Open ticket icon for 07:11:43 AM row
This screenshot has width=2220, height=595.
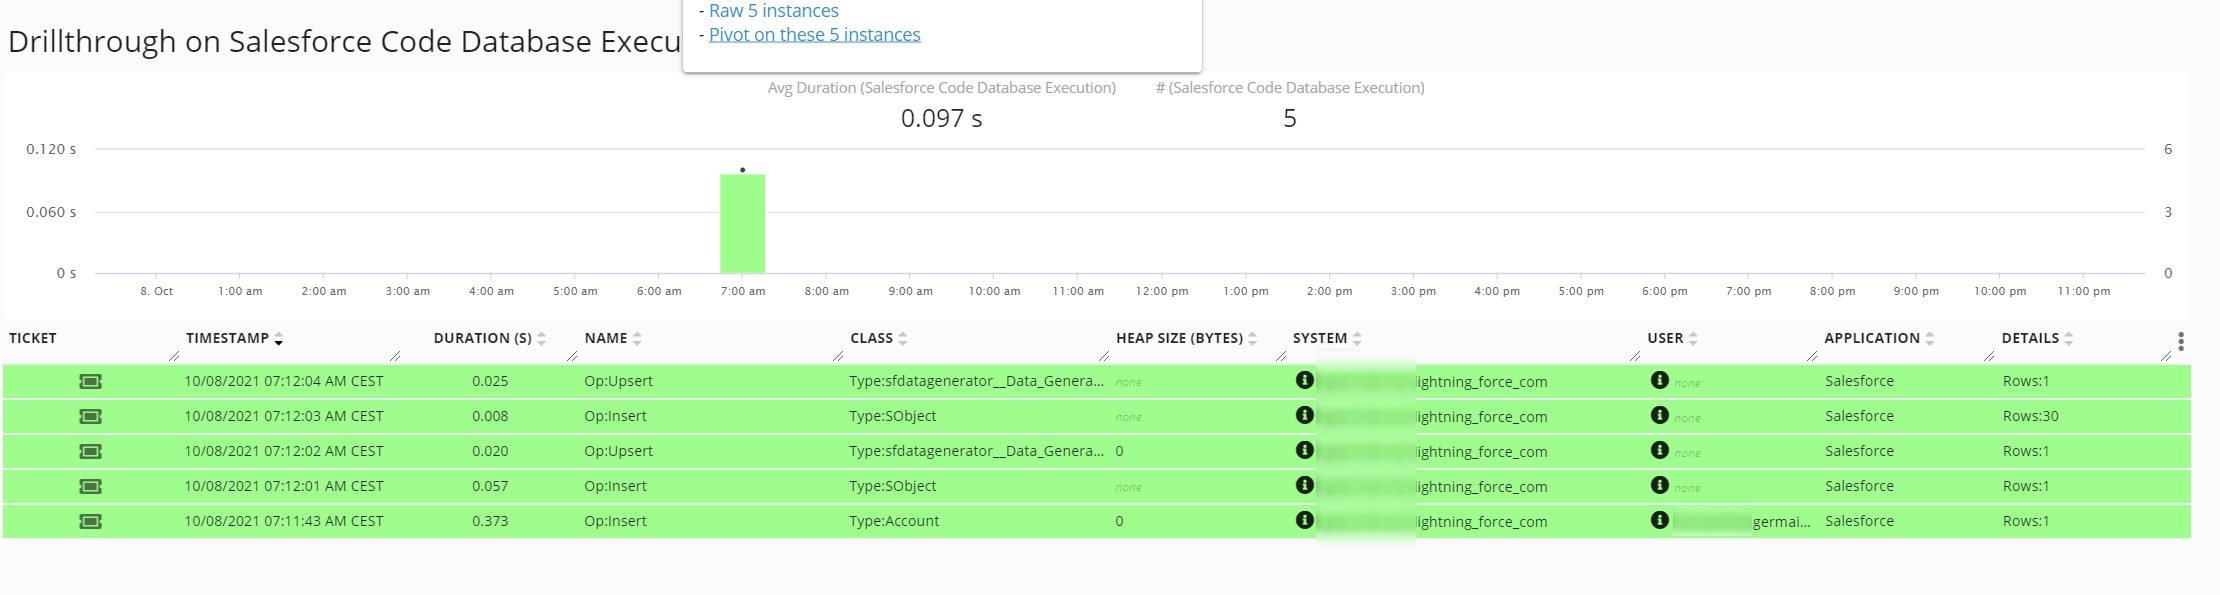click(x=90, y=522)
